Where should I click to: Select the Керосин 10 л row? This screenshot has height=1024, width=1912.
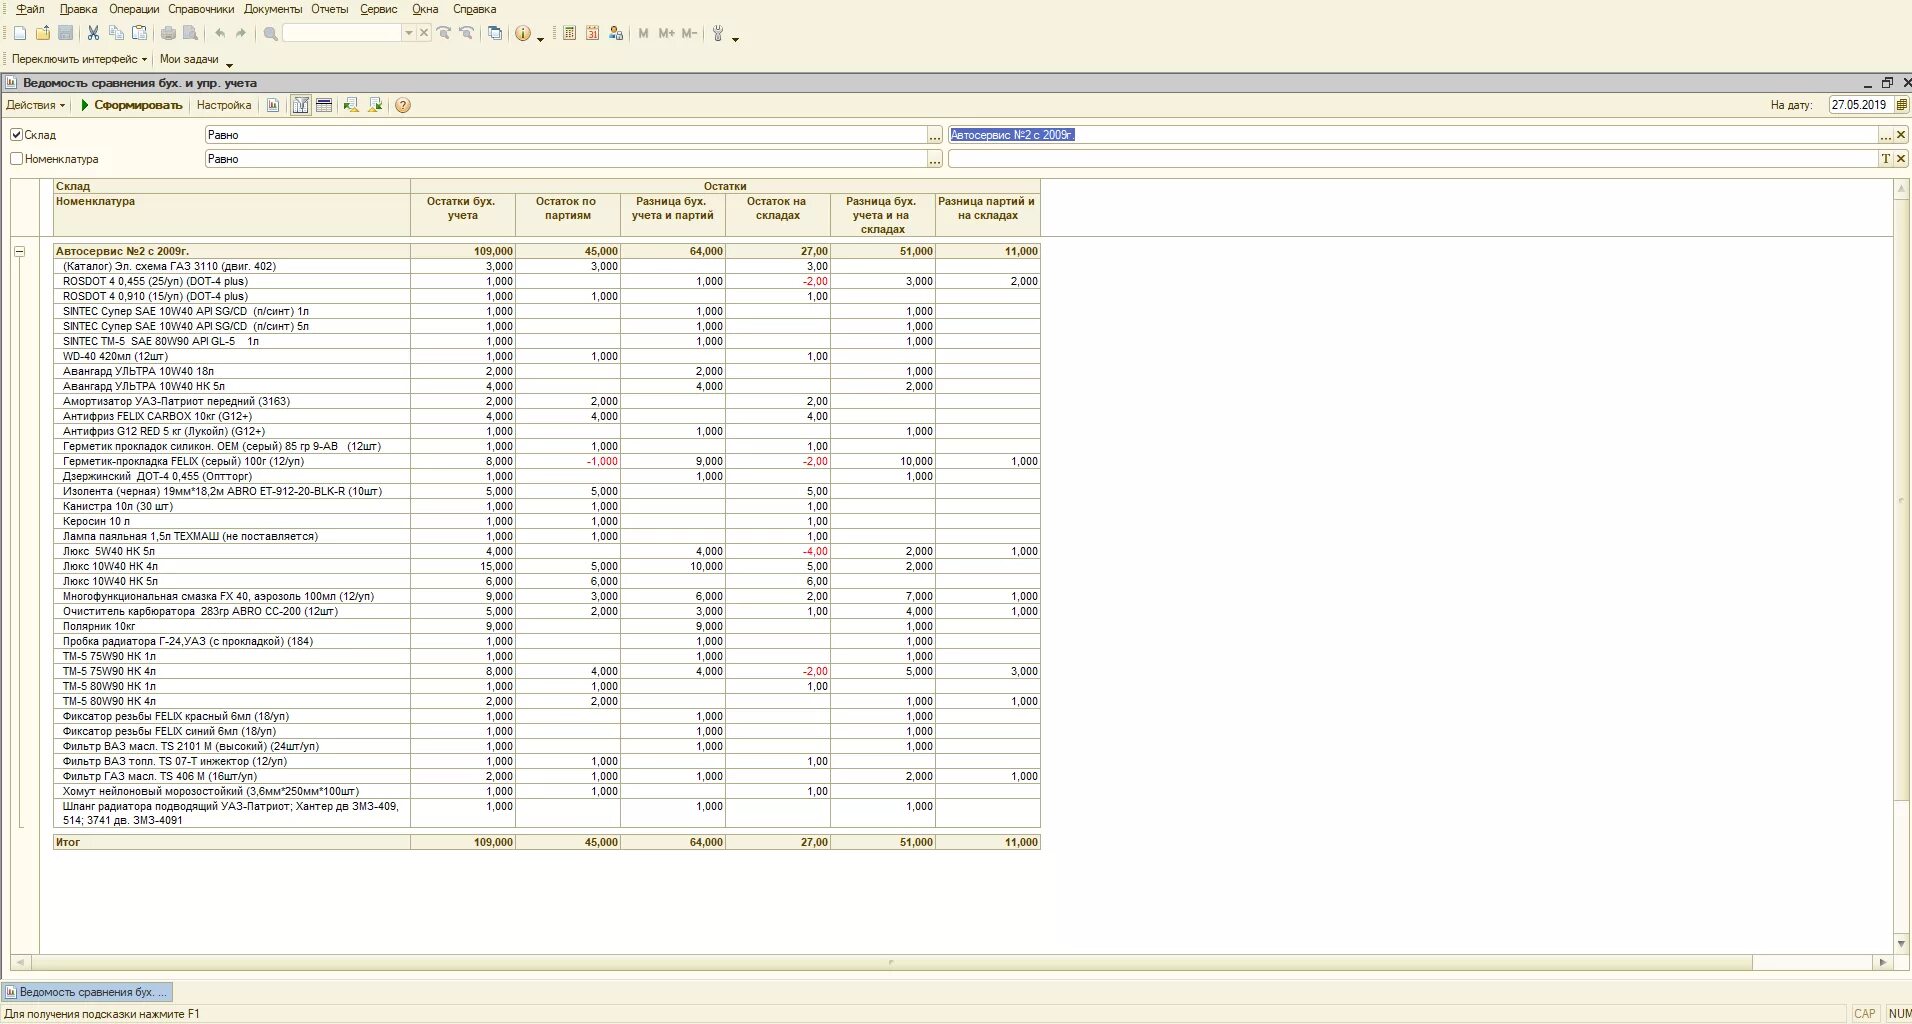click(546, 521)
